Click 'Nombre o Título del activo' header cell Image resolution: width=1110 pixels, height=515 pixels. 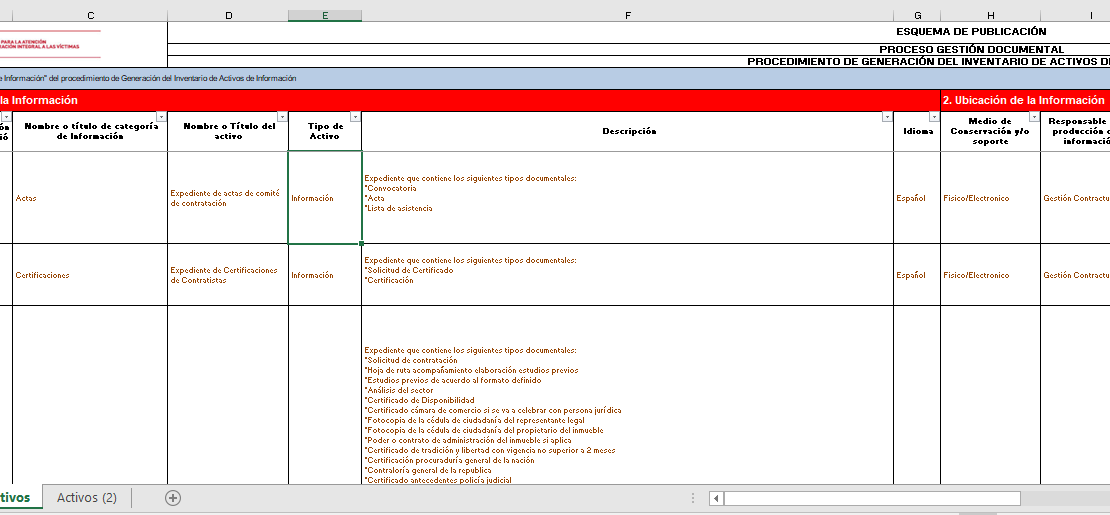pyautogui.click(x=228, y=131)
